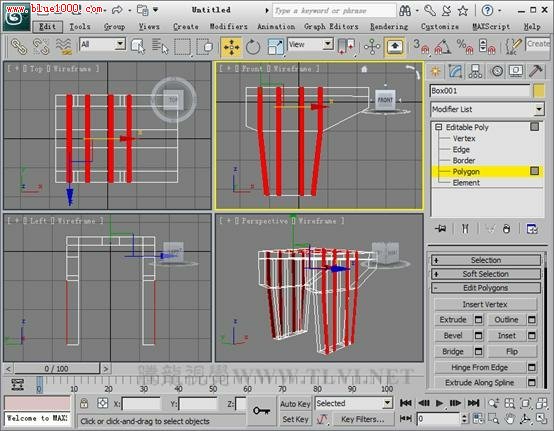Click the Pan View hand icon
Viewport: 554px width, 431px height.
tap(509, 419)
